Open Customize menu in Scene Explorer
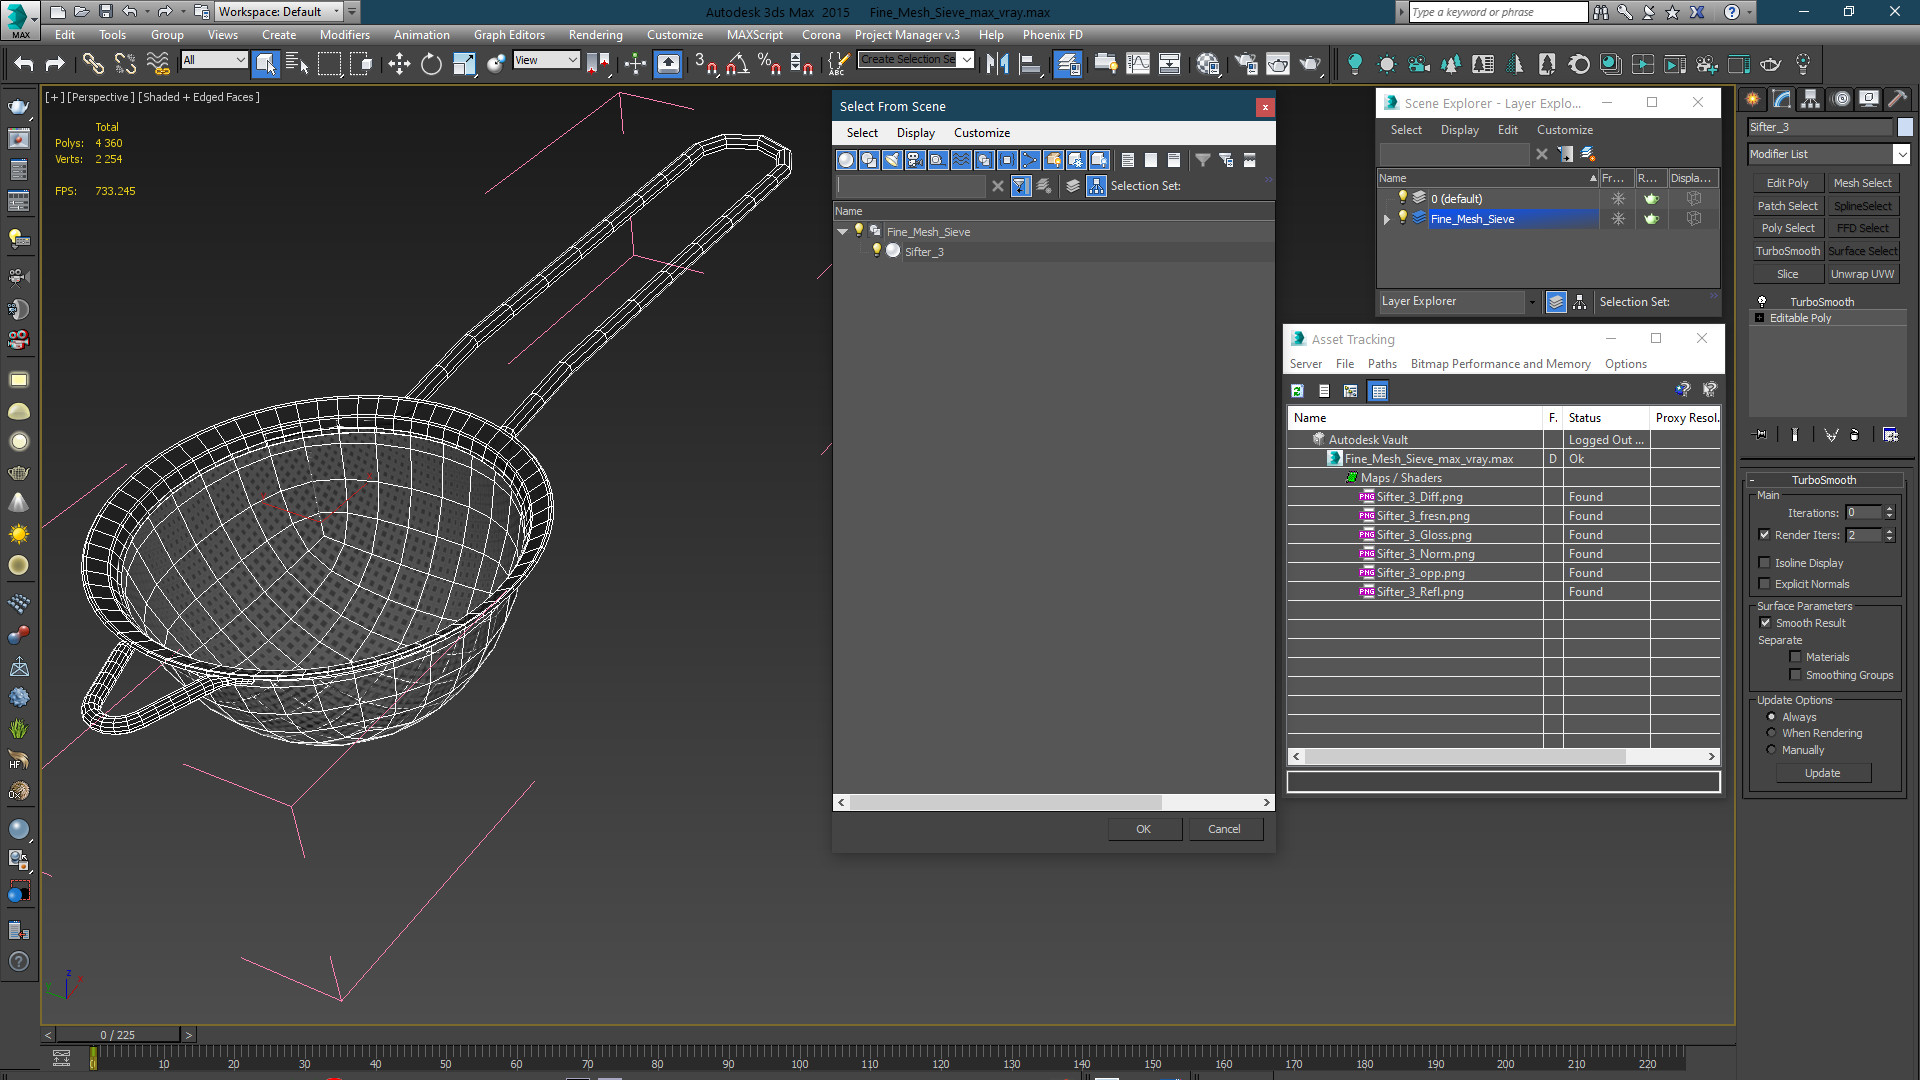 pos(1564,130)
